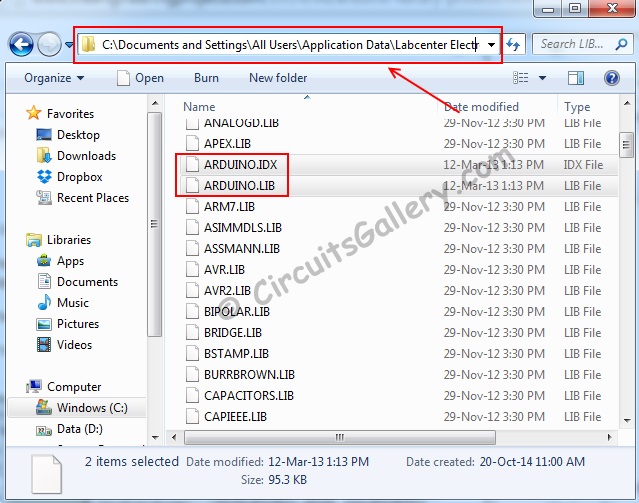Viewport: 639px width, 503px height.
Task: Click navigation pane scroll up arrow
Action: coord(155,103)
